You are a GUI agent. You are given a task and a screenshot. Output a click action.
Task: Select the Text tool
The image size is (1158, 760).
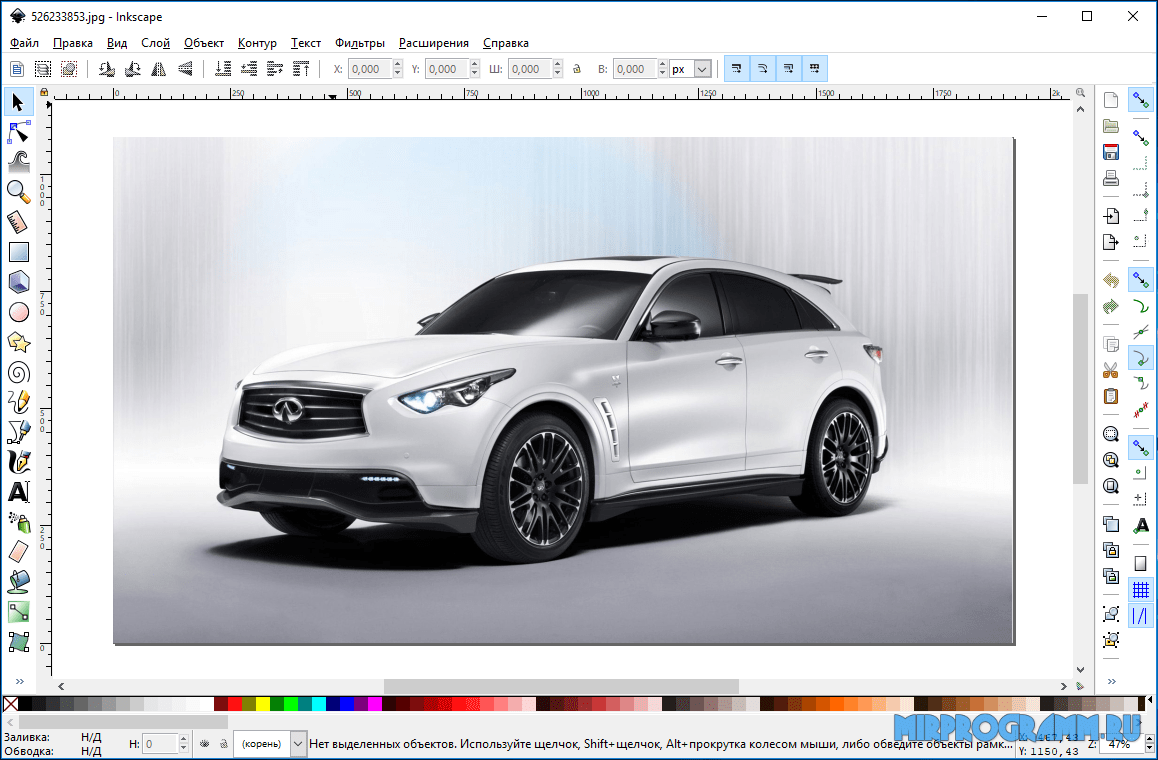tap(18, 492)
